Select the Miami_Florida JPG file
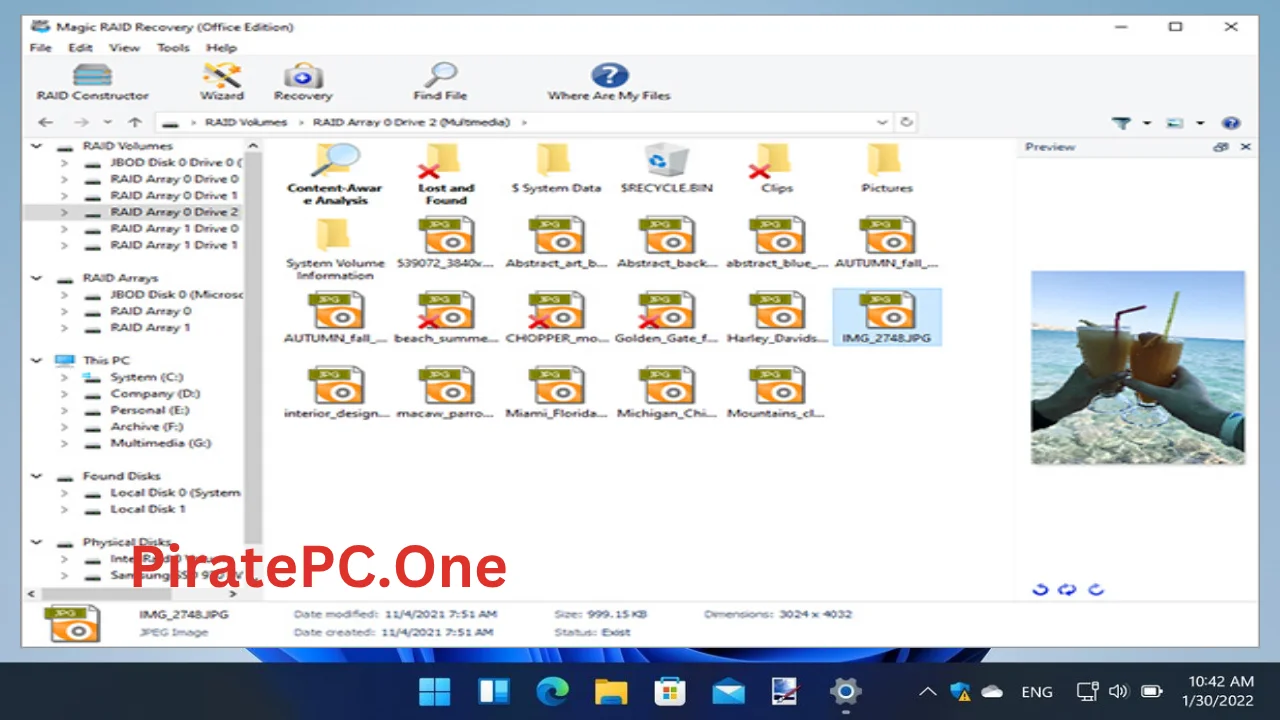Image resolution: width=1280 pixels, height=720 pixels. pyautogui.click(x=556, y=393)
